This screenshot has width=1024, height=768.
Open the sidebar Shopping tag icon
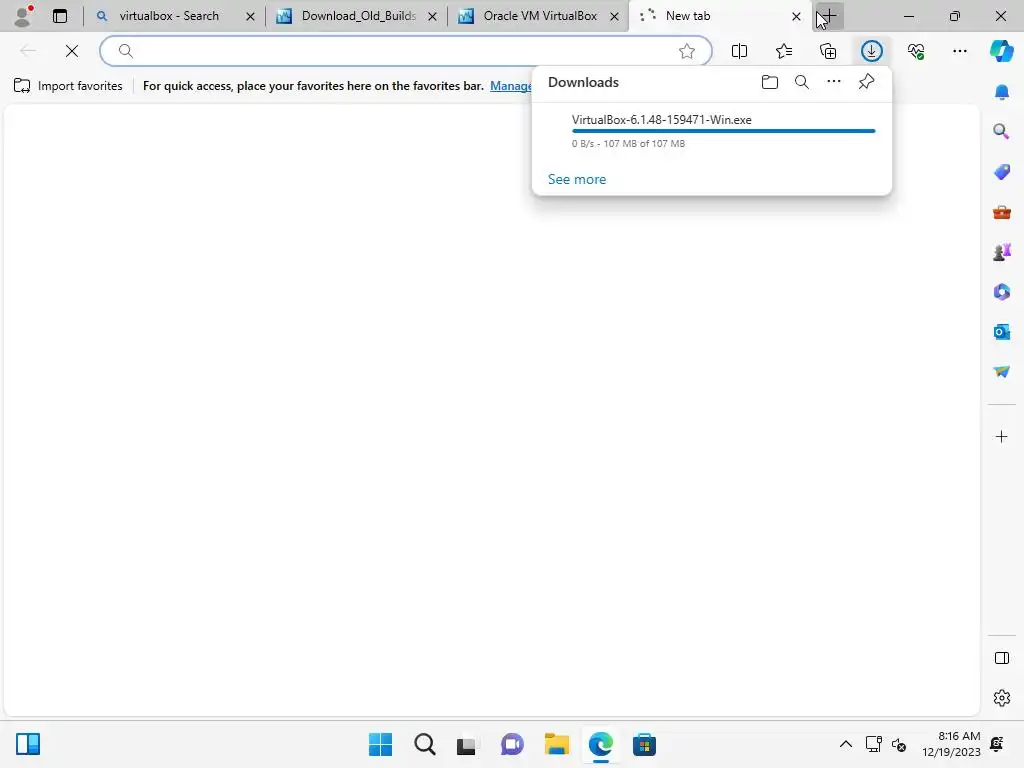(x=1001, y=172)
